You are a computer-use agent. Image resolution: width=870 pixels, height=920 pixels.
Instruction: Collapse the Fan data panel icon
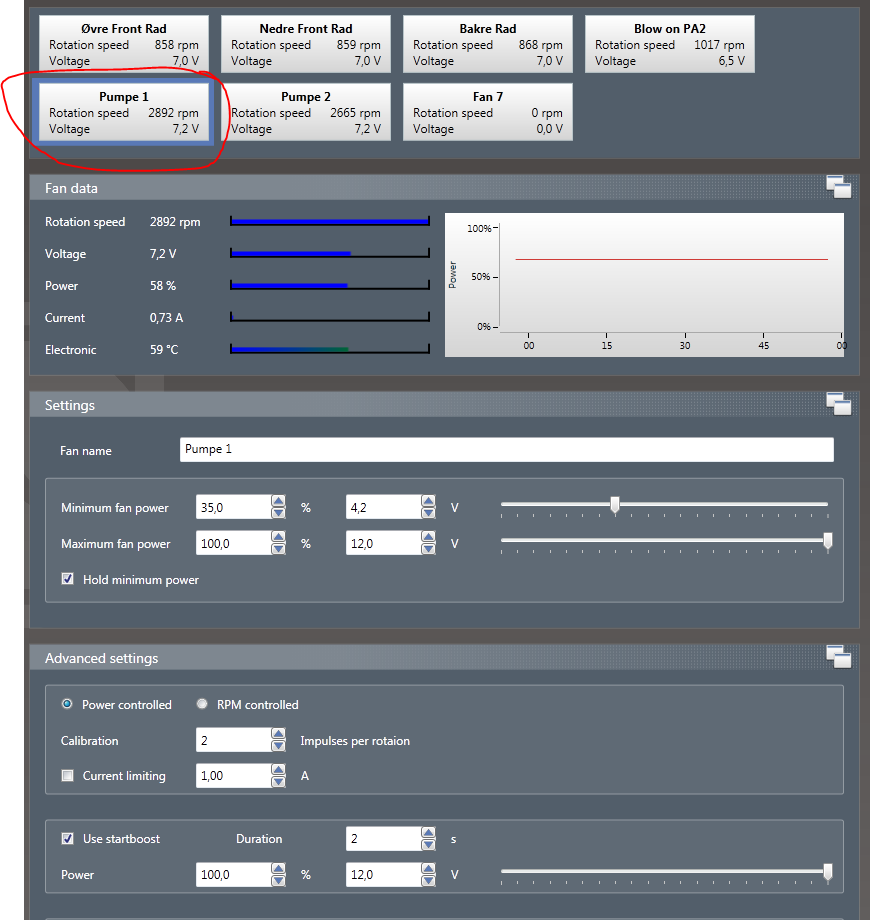click(x=838, y=186)
